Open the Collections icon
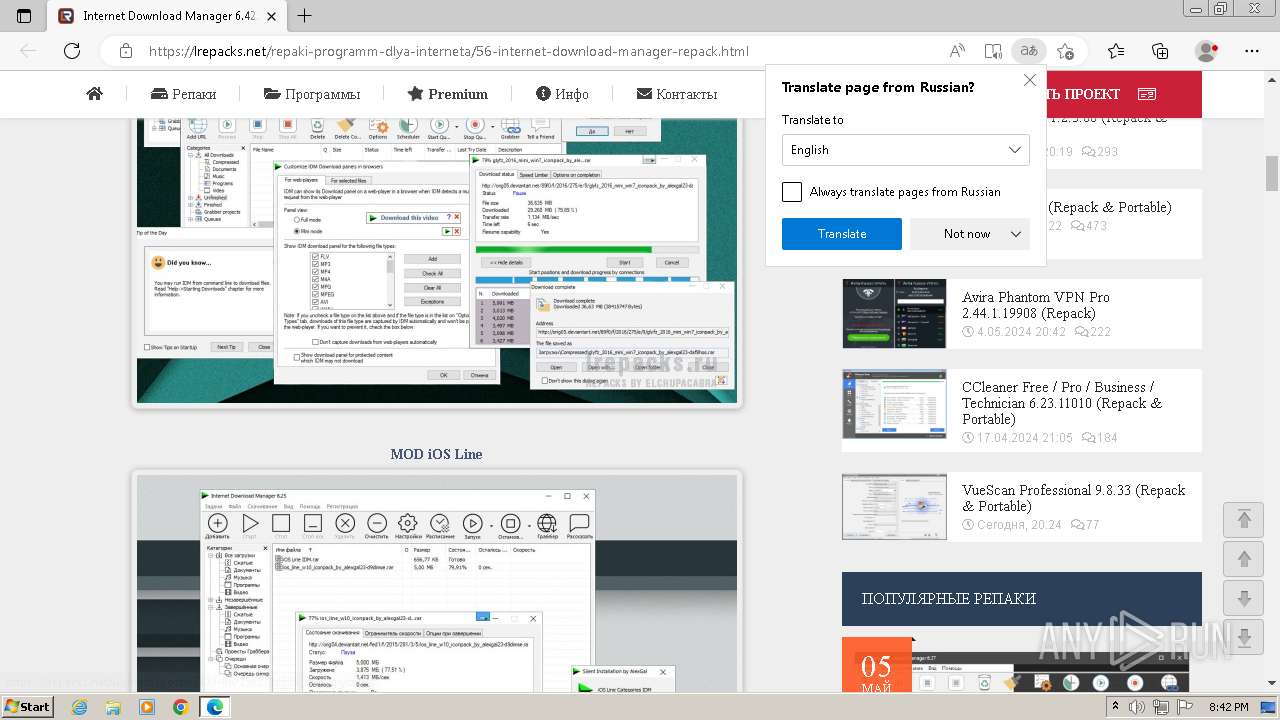The height and width of the screenshot is (720, 1280). pos(1160,51)
